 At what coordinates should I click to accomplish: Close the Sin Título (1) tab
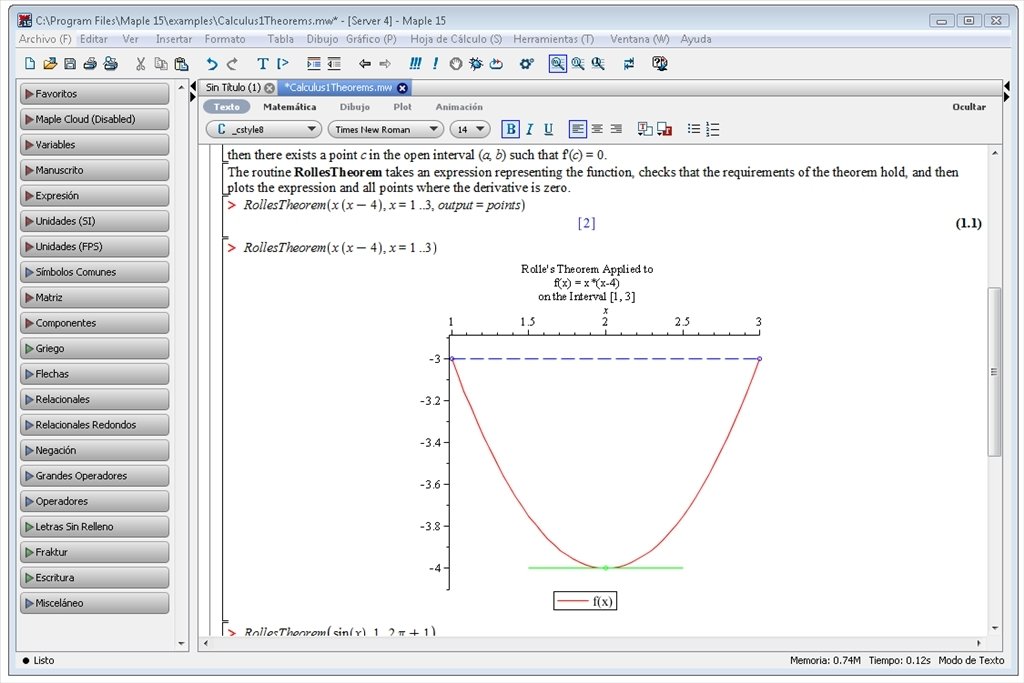click(269, 87)
